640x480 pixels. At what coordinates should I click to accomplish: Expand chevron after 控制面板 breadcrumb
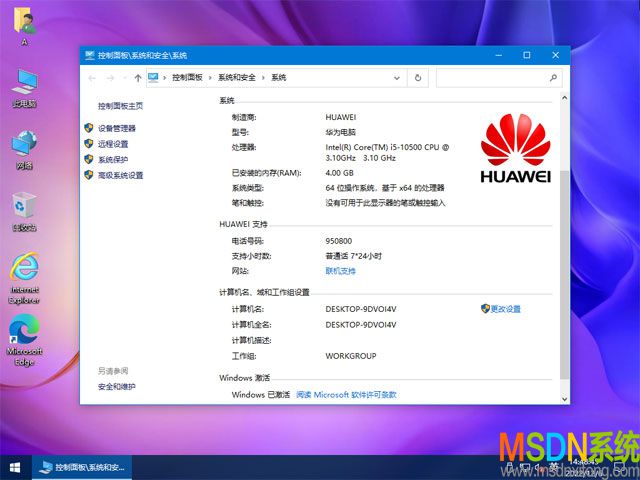pyautogui.click(x=210, y=78)
